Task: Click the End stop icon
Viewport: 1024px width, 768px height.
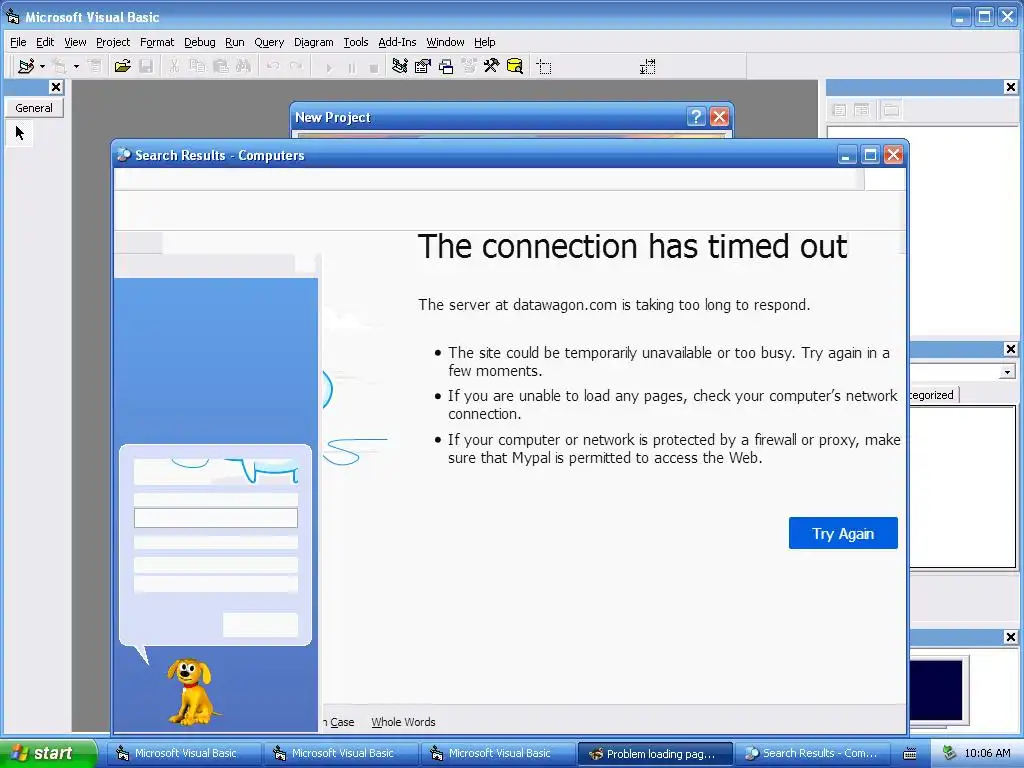Action: pos(374,67)
